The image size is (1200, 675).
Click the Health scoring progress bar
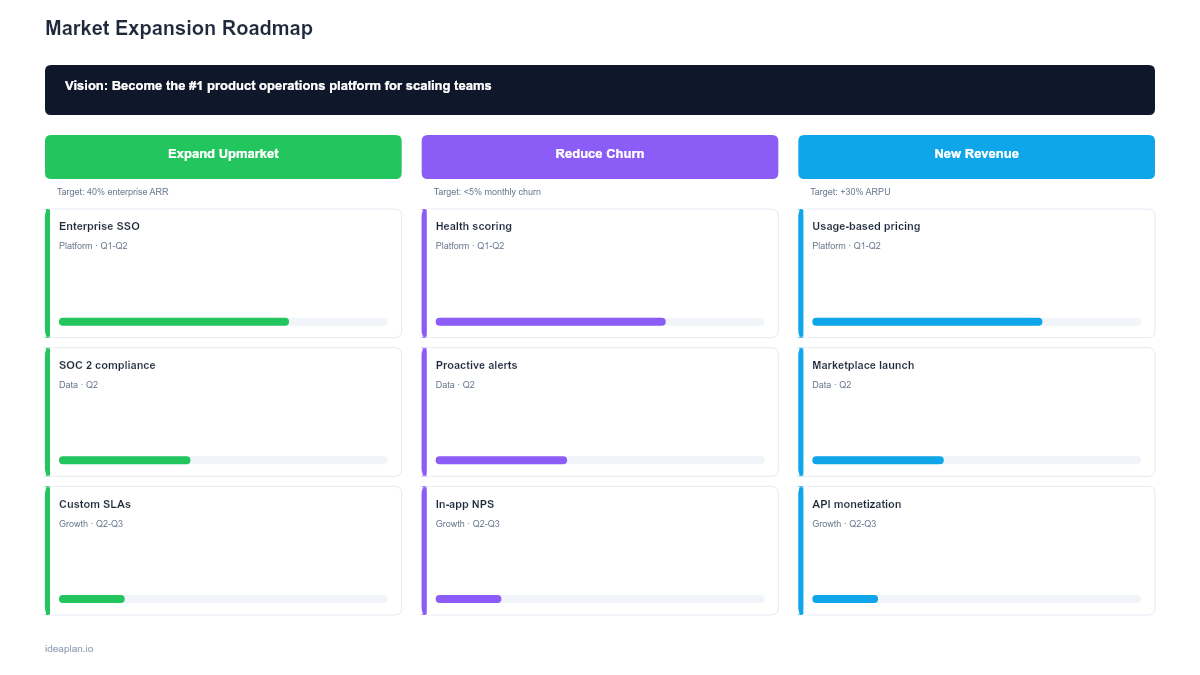[x=599, y=321]
